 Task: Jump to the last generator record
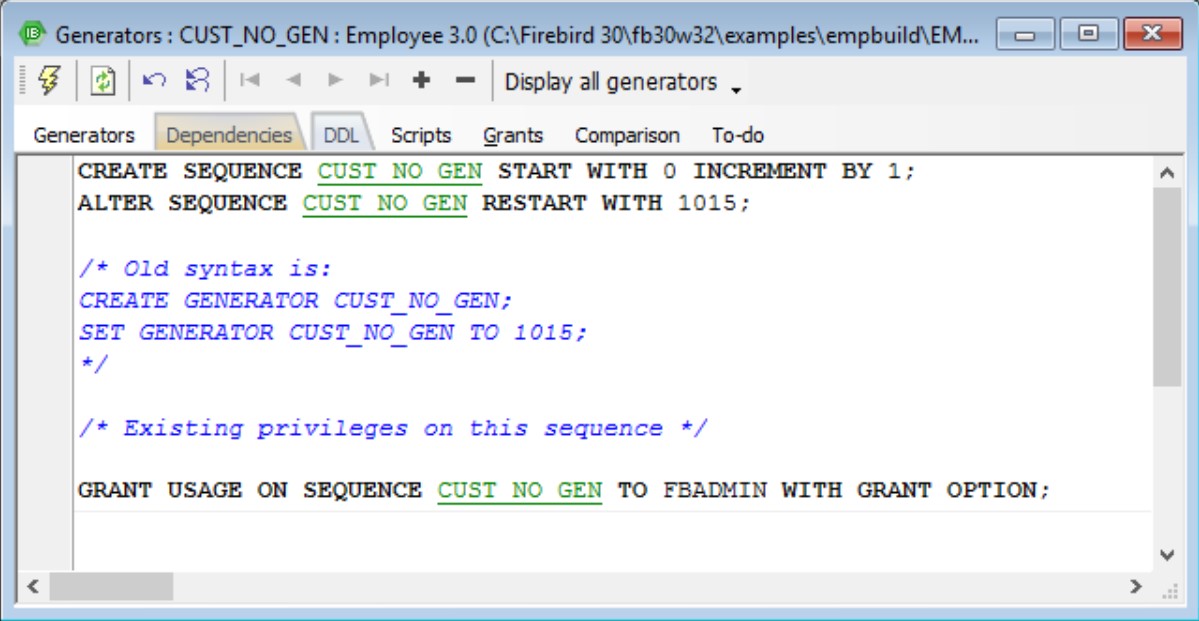click(379, 81)
